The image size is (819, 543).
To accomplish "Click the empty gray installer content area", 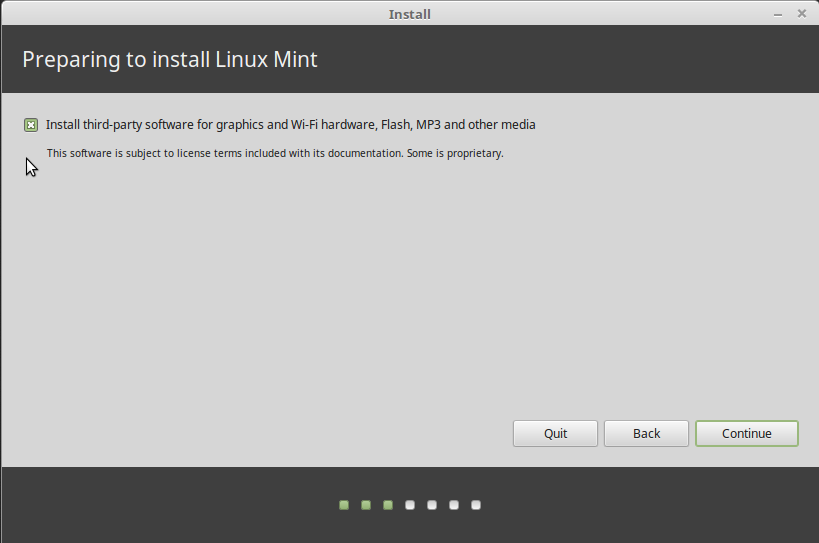I will click(x=400, y=300).
